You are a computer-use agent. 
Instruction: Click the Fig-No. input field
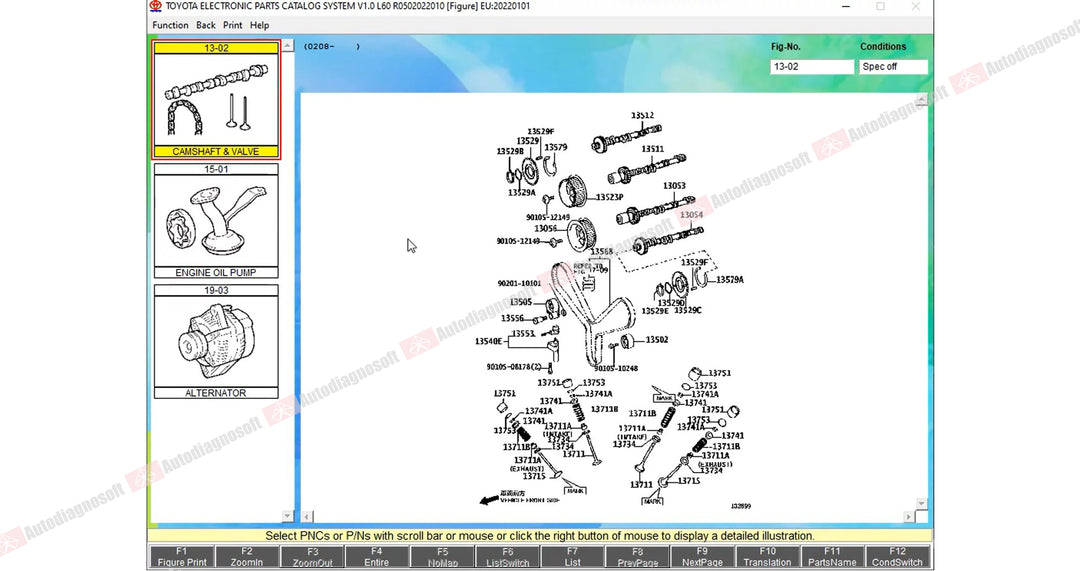tap(812, 67)
